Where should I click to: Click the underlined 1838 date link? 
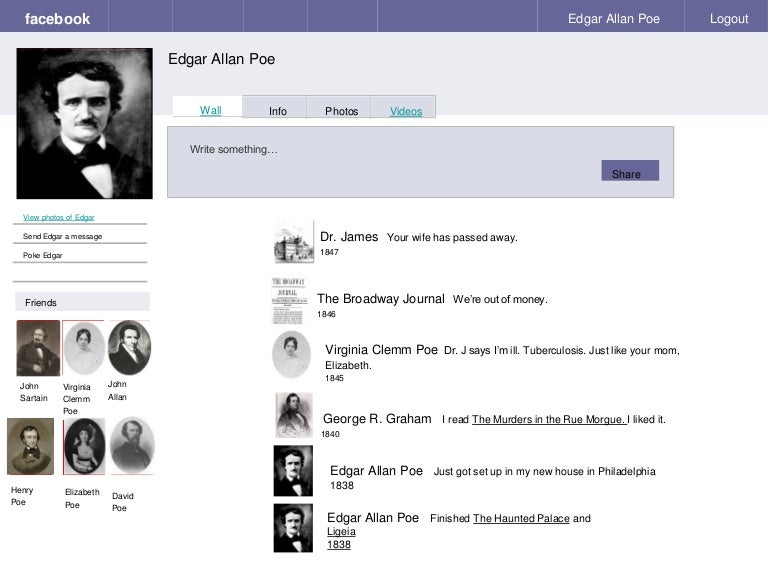click(339, 545)
